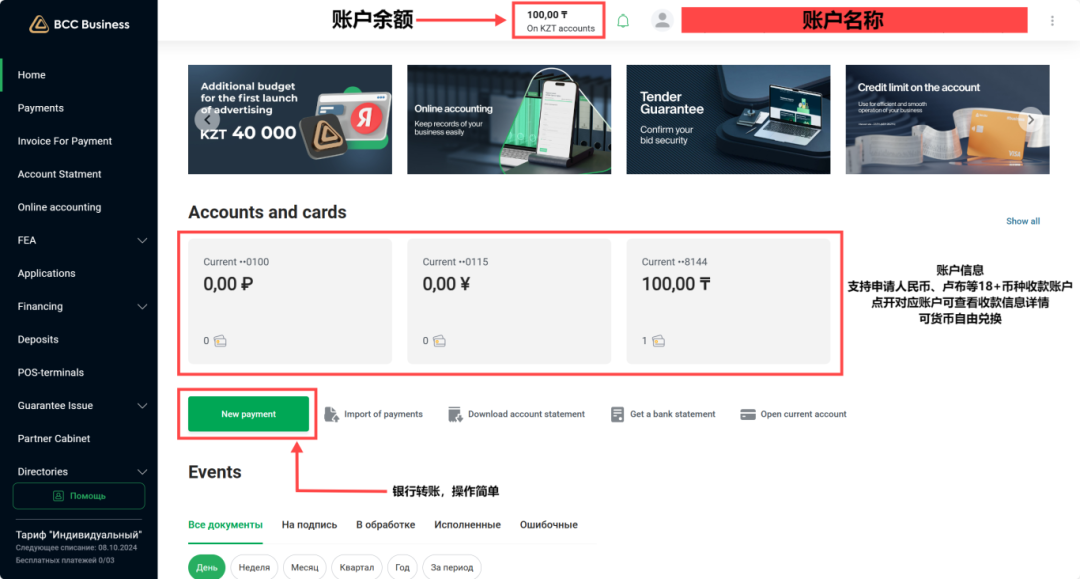
Task: Click card icon on the ruble account
Action: point(220,341)
